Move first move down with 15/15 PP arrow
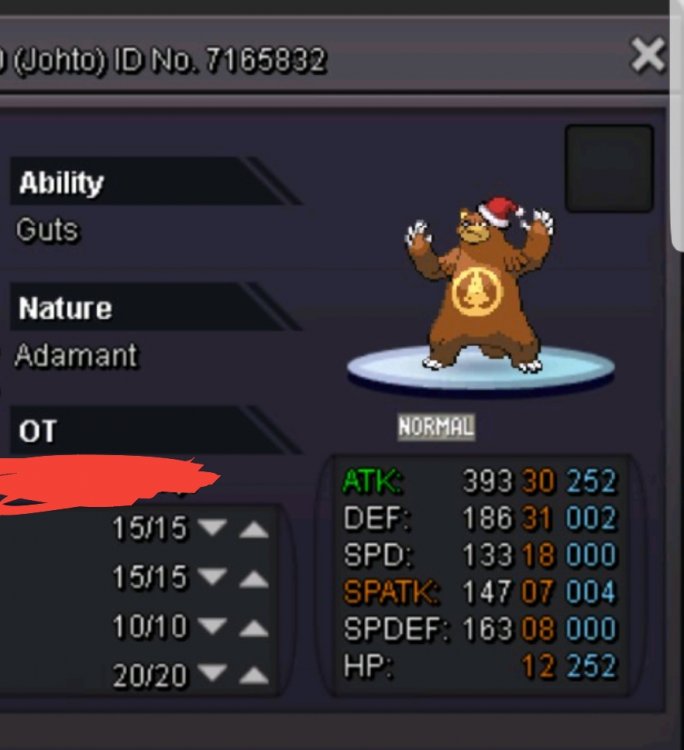Screen dimensions: 684x750 click(x=212, y=527)
